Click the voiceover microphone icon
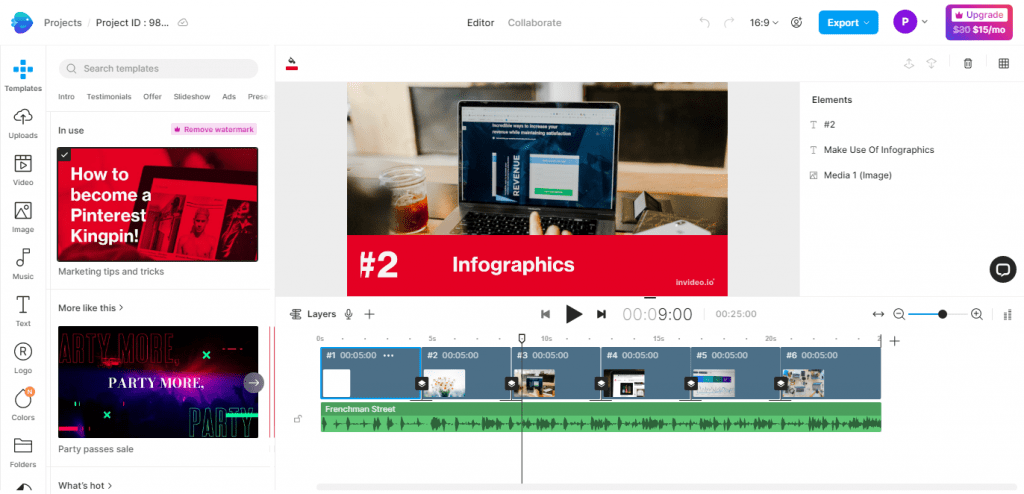Image resolution: width=1024 pixels, height=494 pixels. tap(349, 314)
